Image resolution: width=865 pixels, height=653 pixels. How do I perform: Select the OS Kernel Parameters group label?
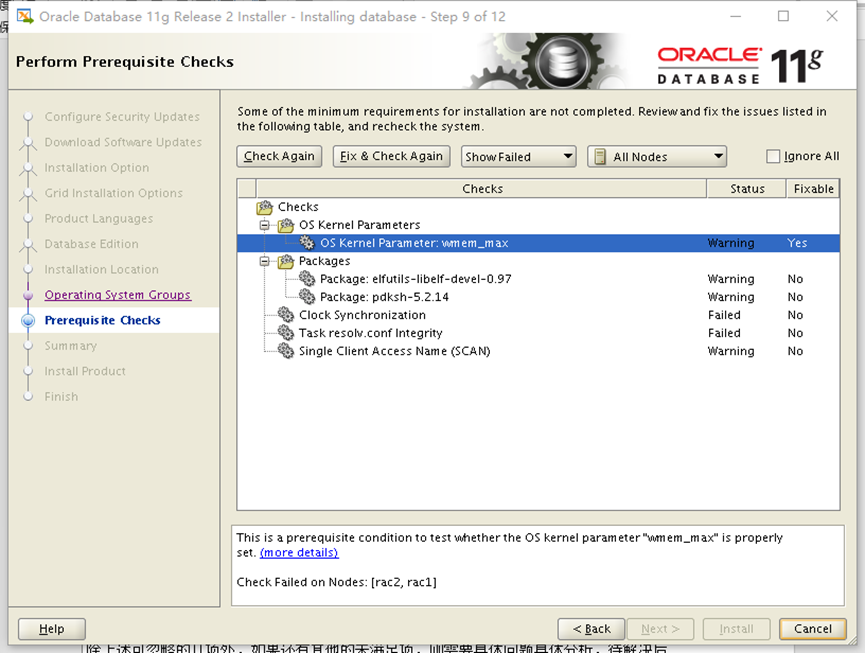(x=359, y=225)
